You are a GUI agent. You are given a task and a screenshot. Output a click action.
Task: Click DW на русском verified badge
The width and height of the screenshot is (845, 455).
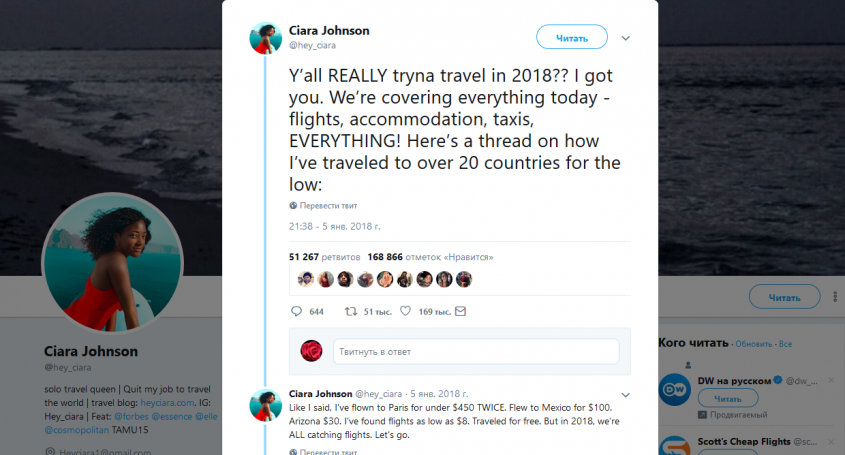pos(778,380)
